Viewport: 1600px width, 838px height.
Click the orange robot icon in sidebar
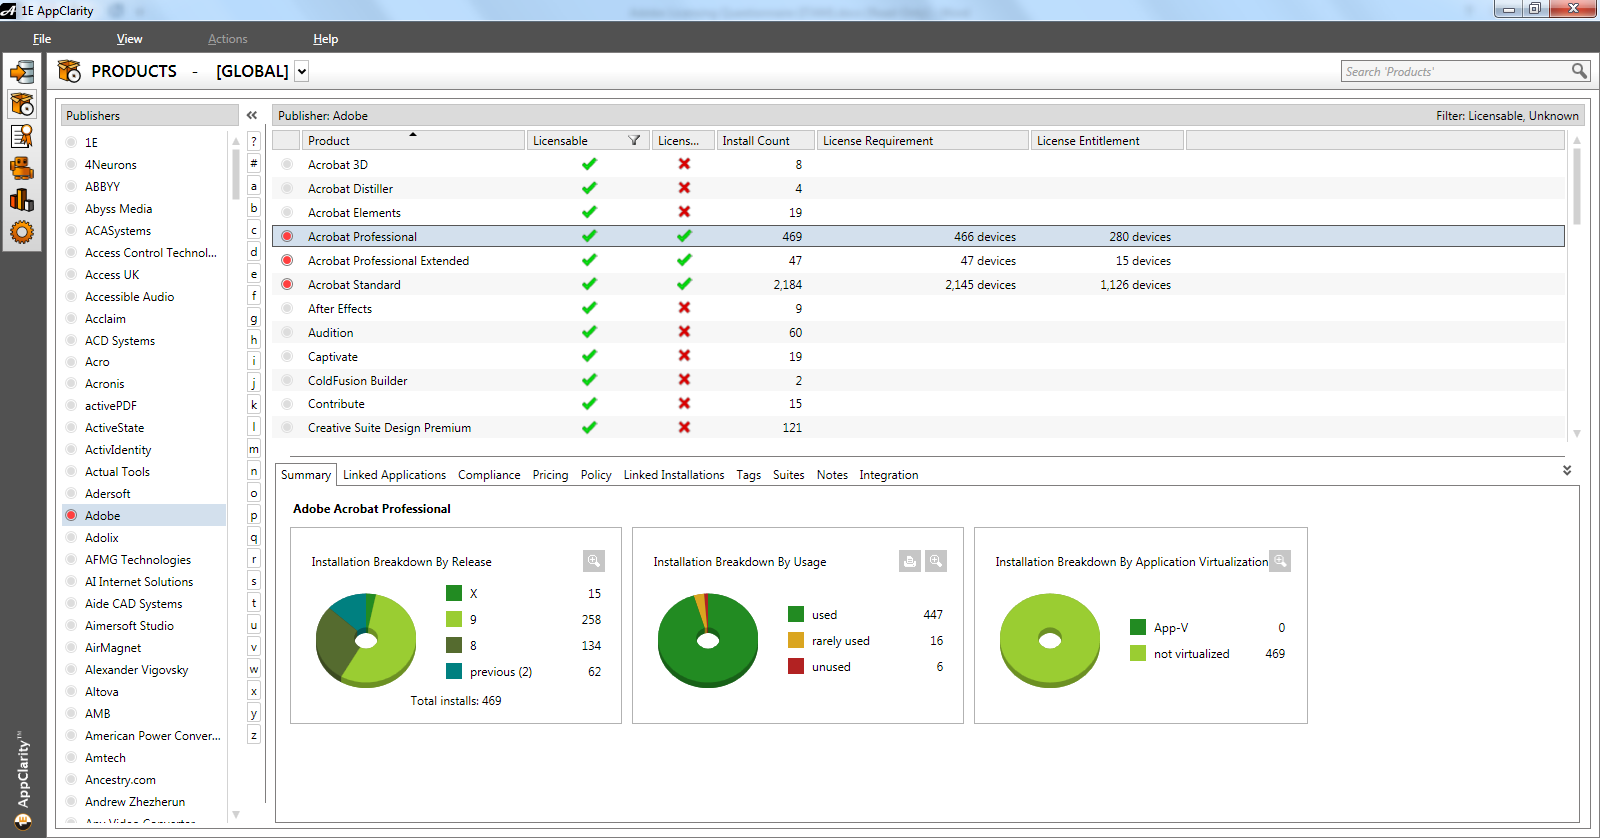coord(22,168)
